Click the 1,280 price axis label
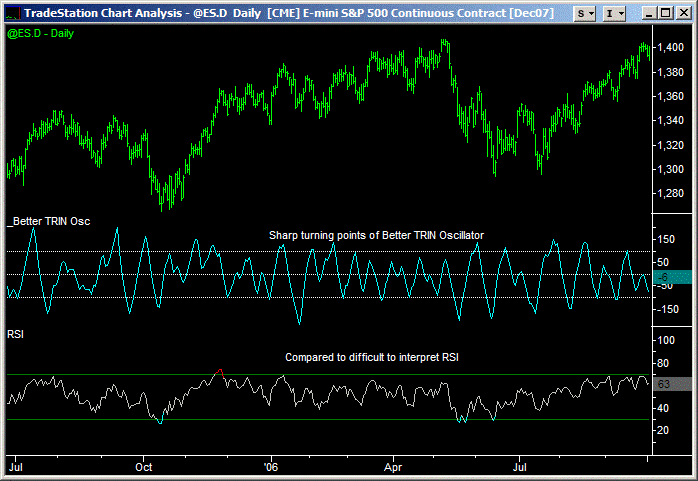698x481 pixels. (x=670, y=194)
